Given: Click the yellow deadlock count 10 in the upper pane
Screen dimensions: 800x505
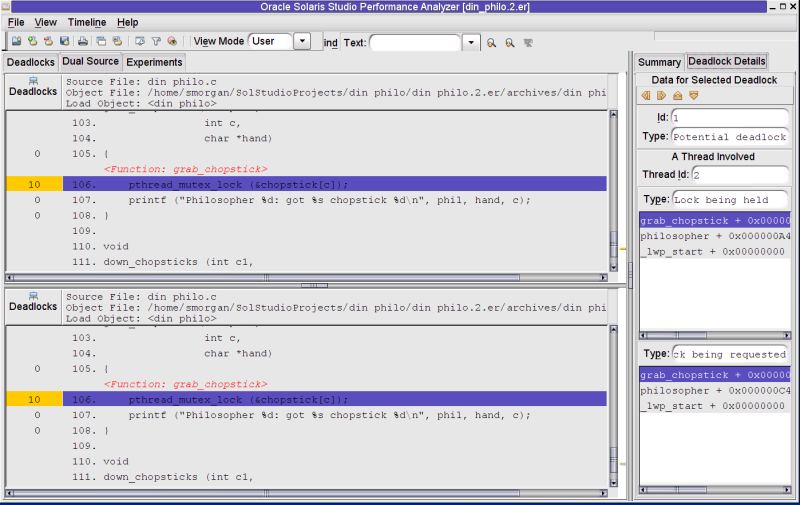Looking at the screenshot, I should pos(34,184).
